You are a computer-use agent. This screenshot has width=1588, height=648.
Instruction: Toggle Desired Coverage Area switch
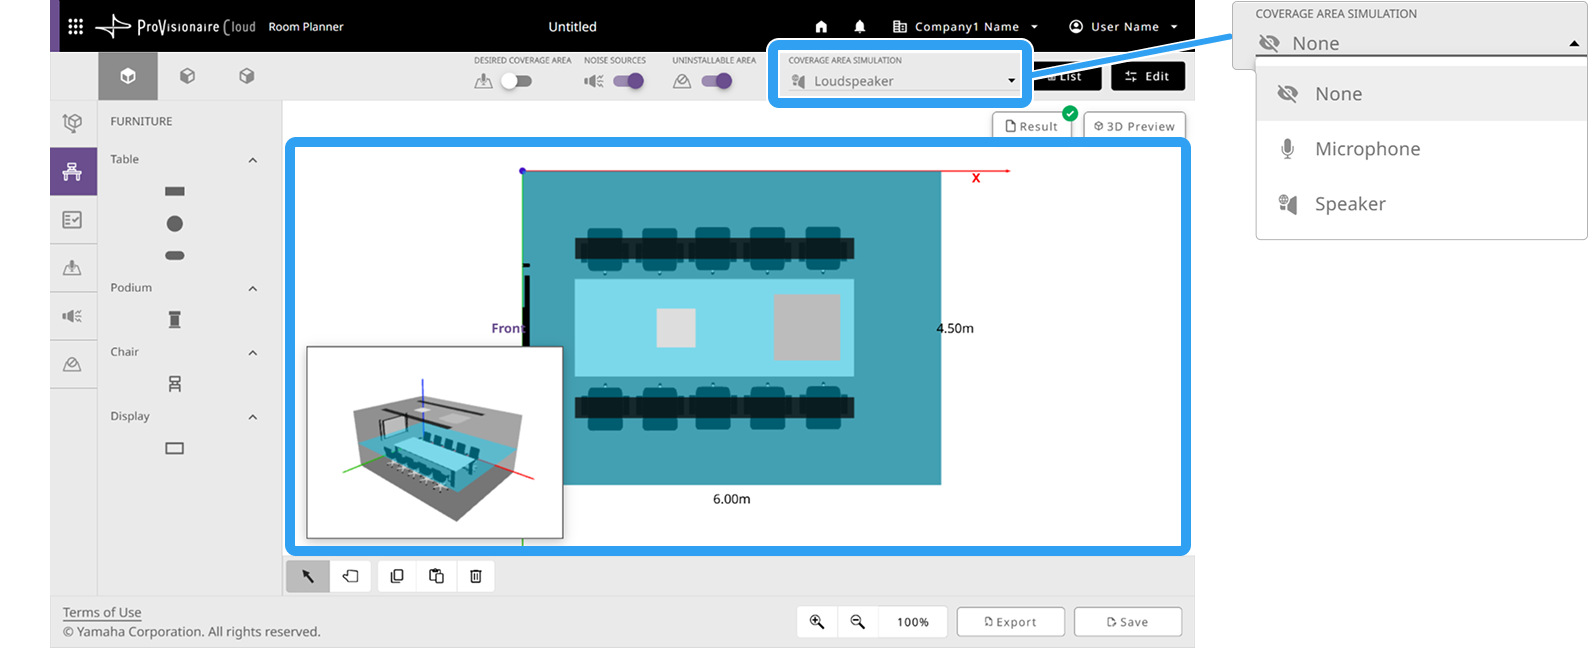516,81
